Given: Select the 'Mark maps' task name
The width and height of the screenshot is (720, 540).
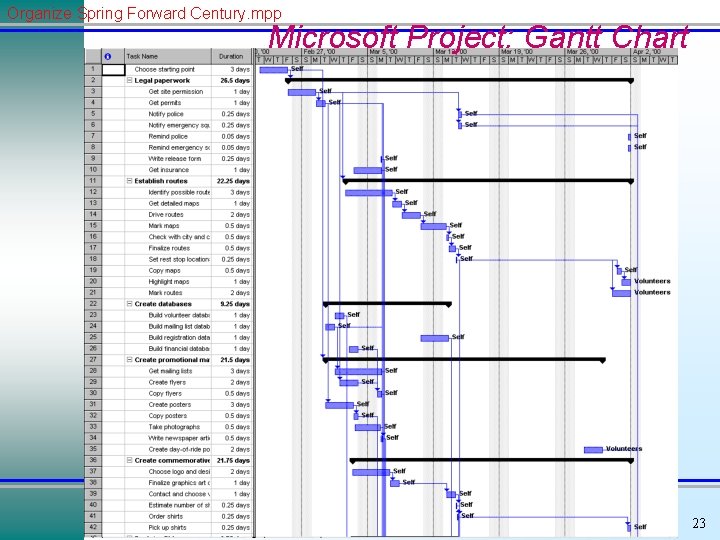Looking at the screenshot, I should click(x=163, y=226).
